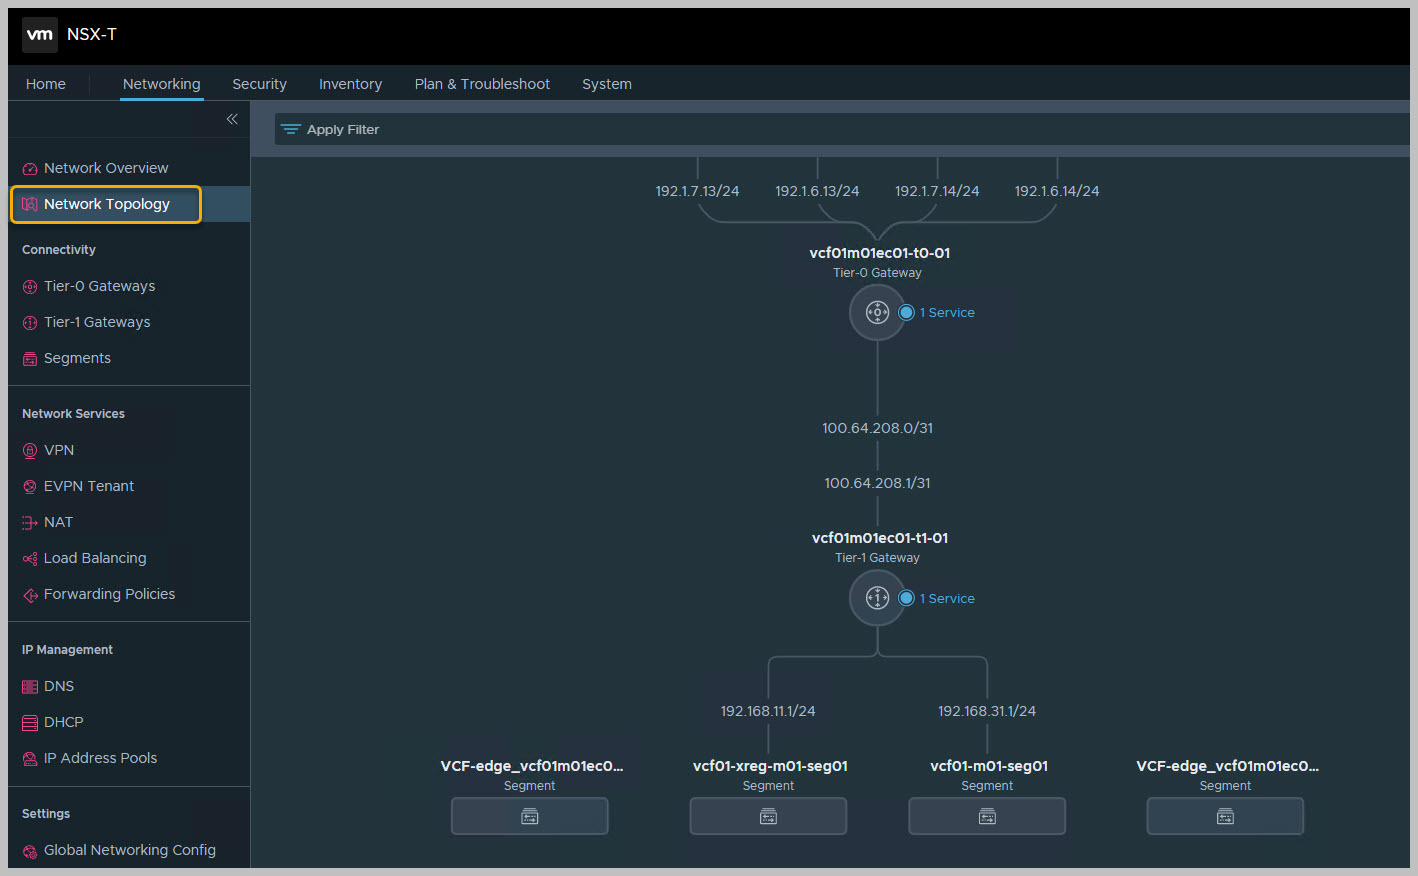The height and width of the screenshot is (876, 1418).
Task: Open IP Address Pools page
Action: tap(100, 758)
